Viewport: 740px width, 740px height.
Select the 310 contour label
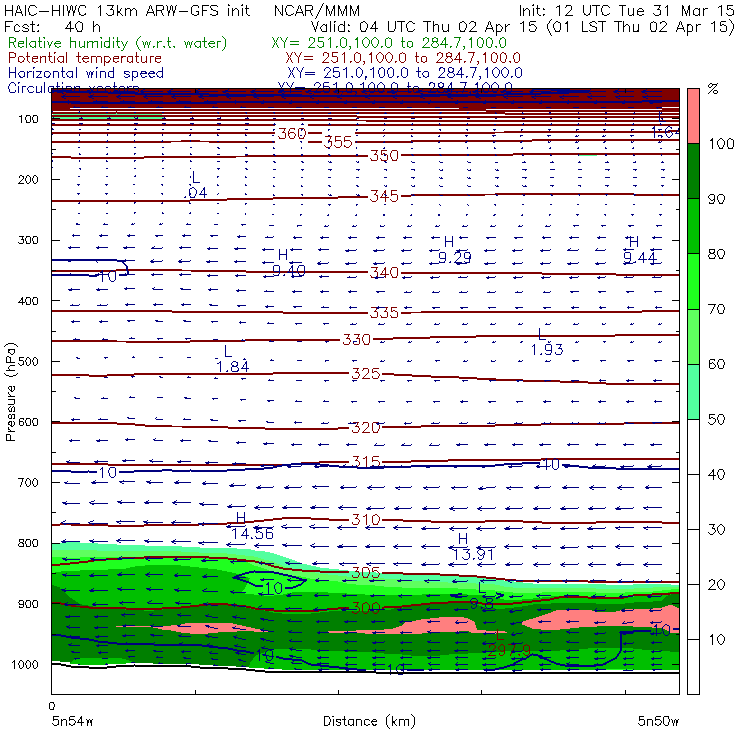click(x=366, y=520)
